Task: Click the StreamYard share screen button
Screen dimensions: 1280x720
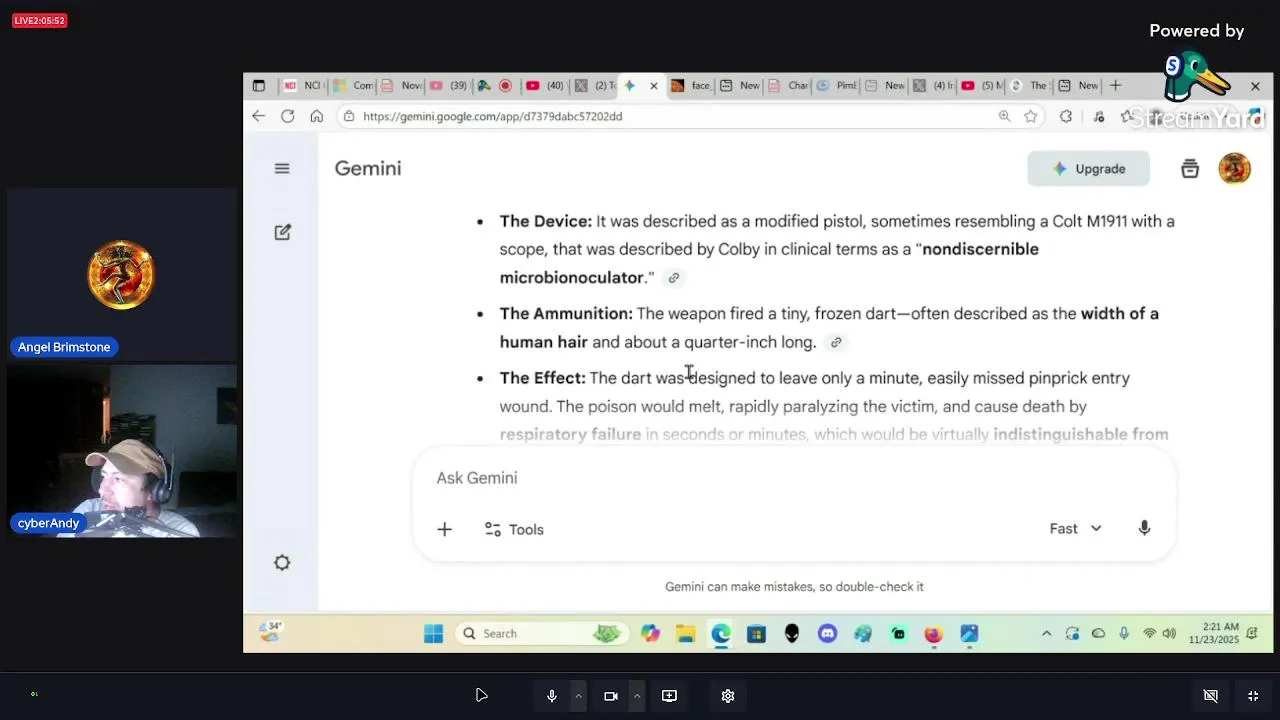Action: tap(669, 696)
